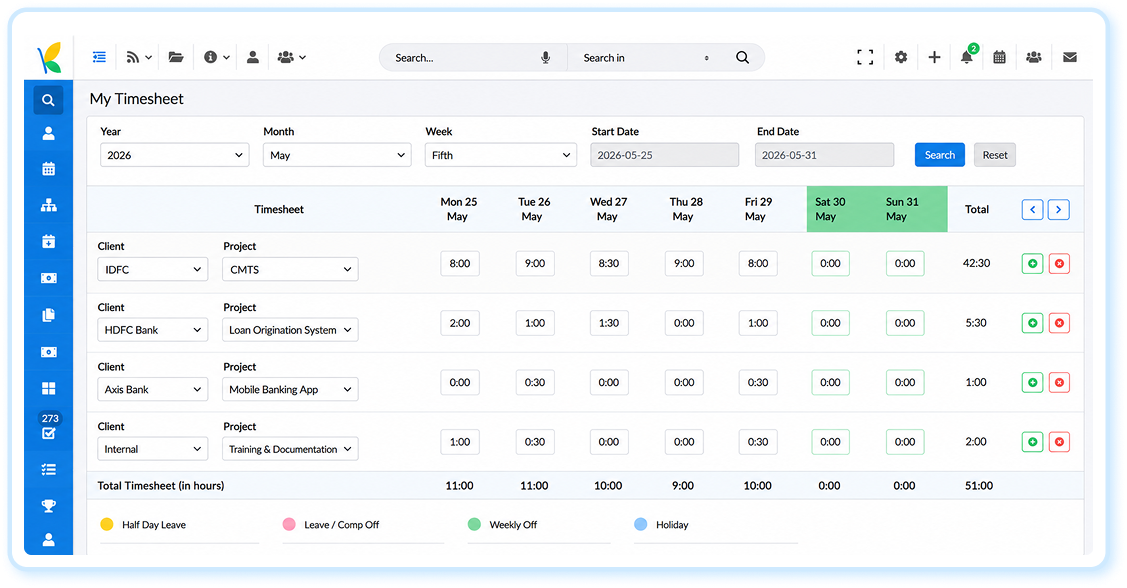Click the yellow Half Day Leave swatch
The image size is (1127, 588).
coord(106,524)
